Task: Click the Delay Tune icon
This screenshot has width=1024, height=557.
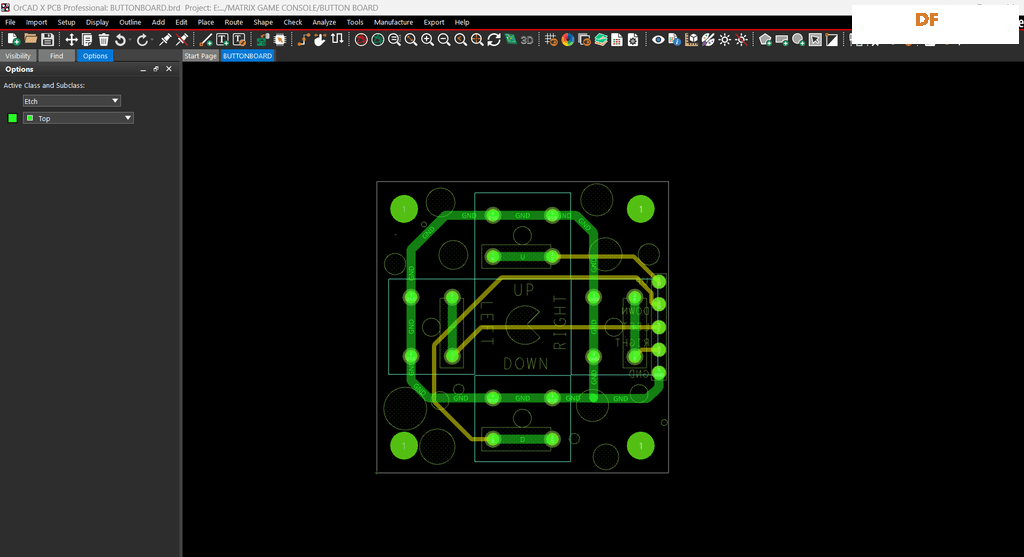Action: tap(337, 40)
